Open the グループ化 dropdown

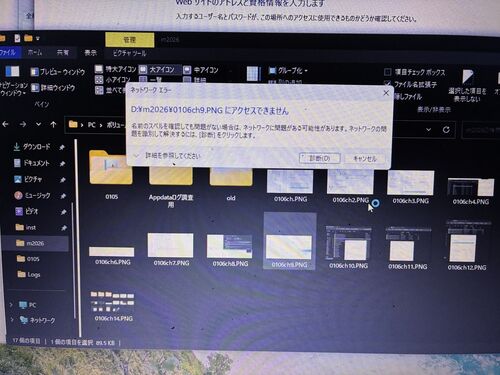[288, 71]
